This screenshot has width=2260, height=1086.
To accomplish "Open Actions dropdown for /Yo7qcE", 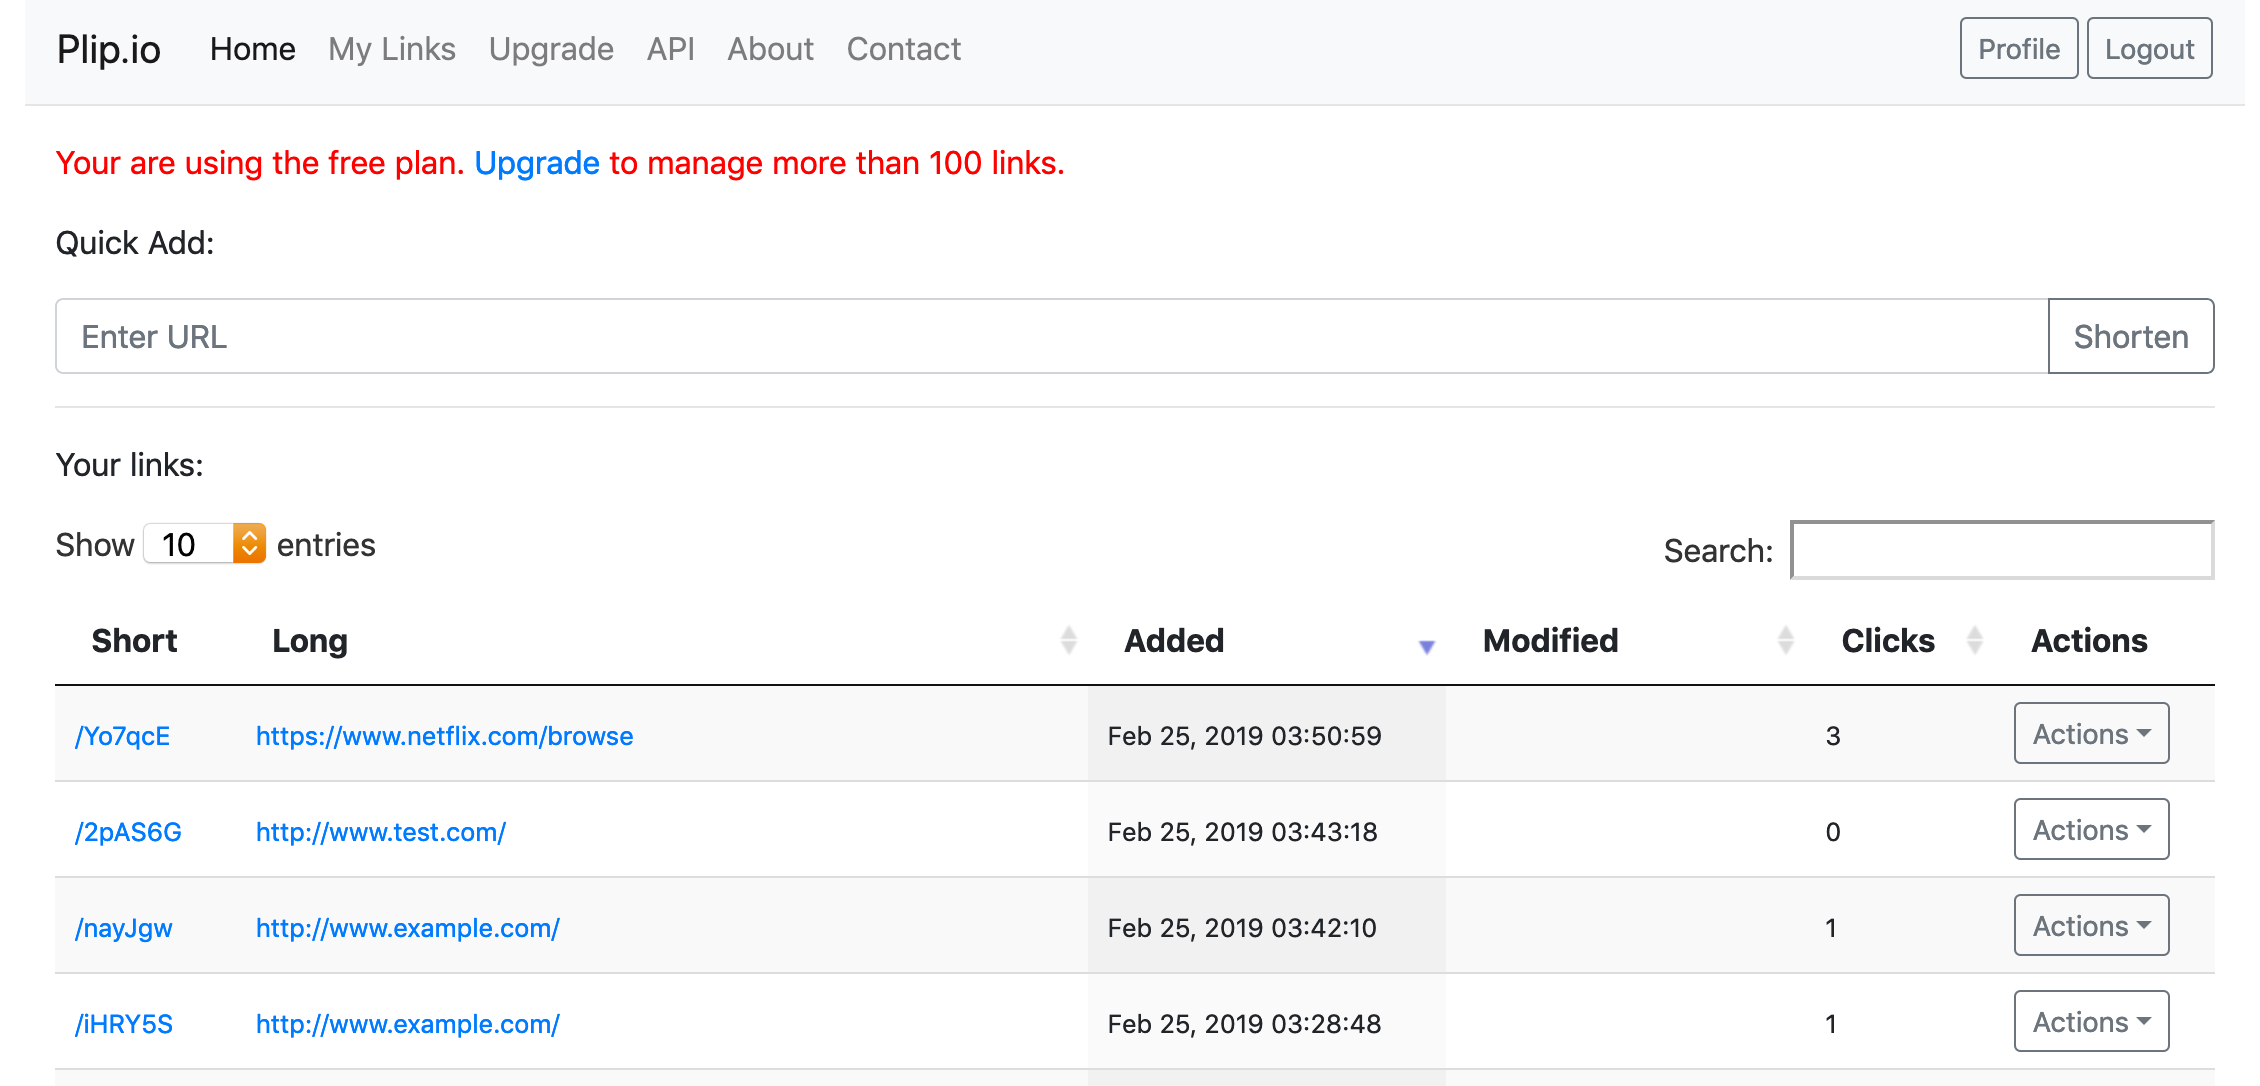I will click(2091, 734).
